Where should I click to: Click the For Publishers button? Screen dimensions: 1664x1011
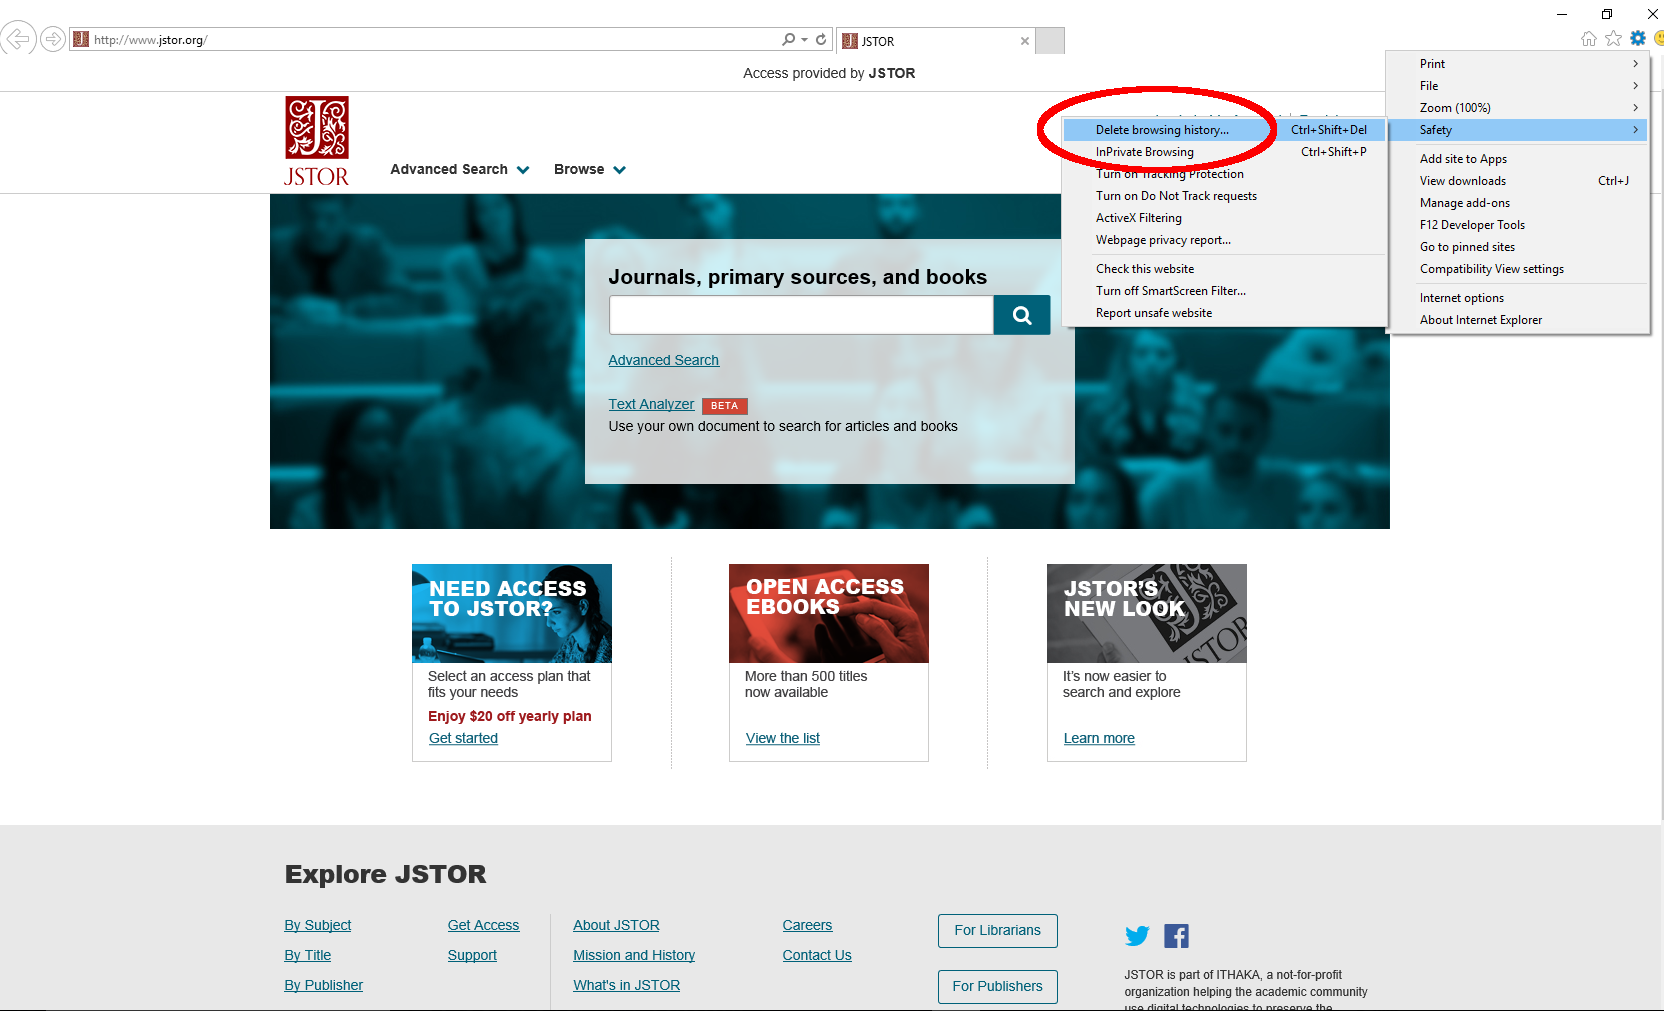998,986
